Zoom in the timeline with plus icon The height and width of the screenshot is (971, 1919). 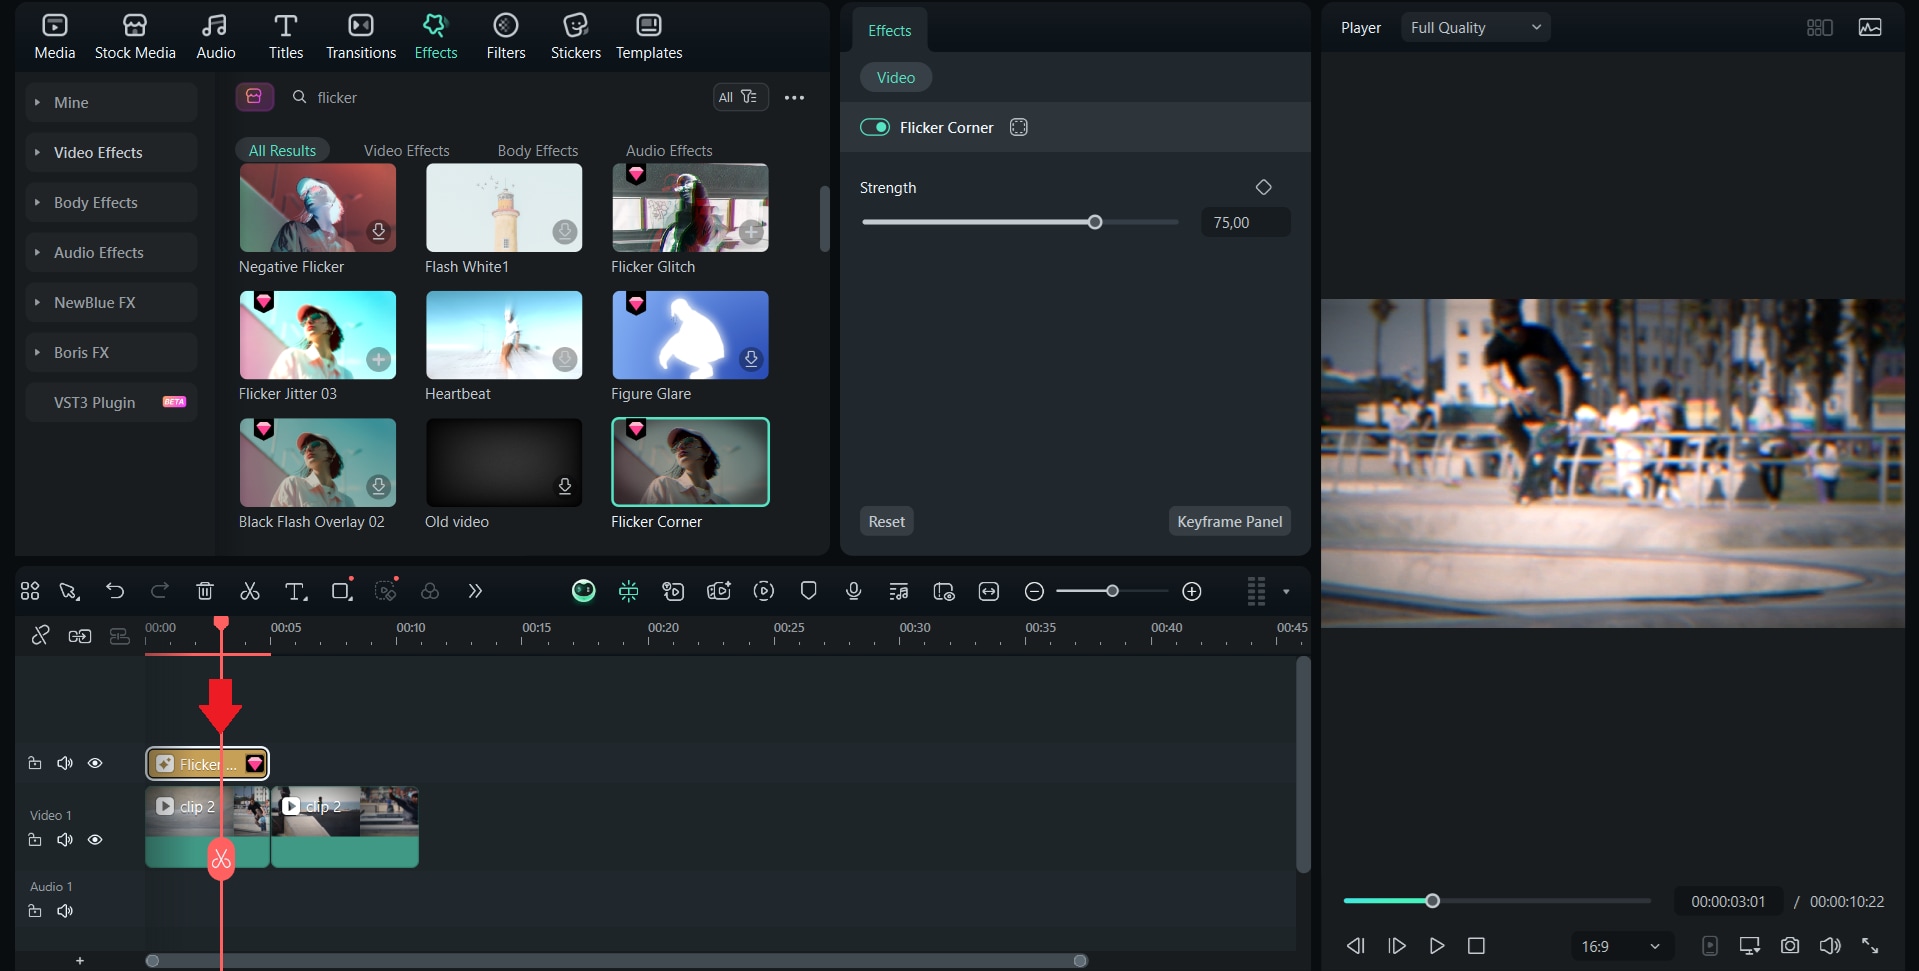1192,592
